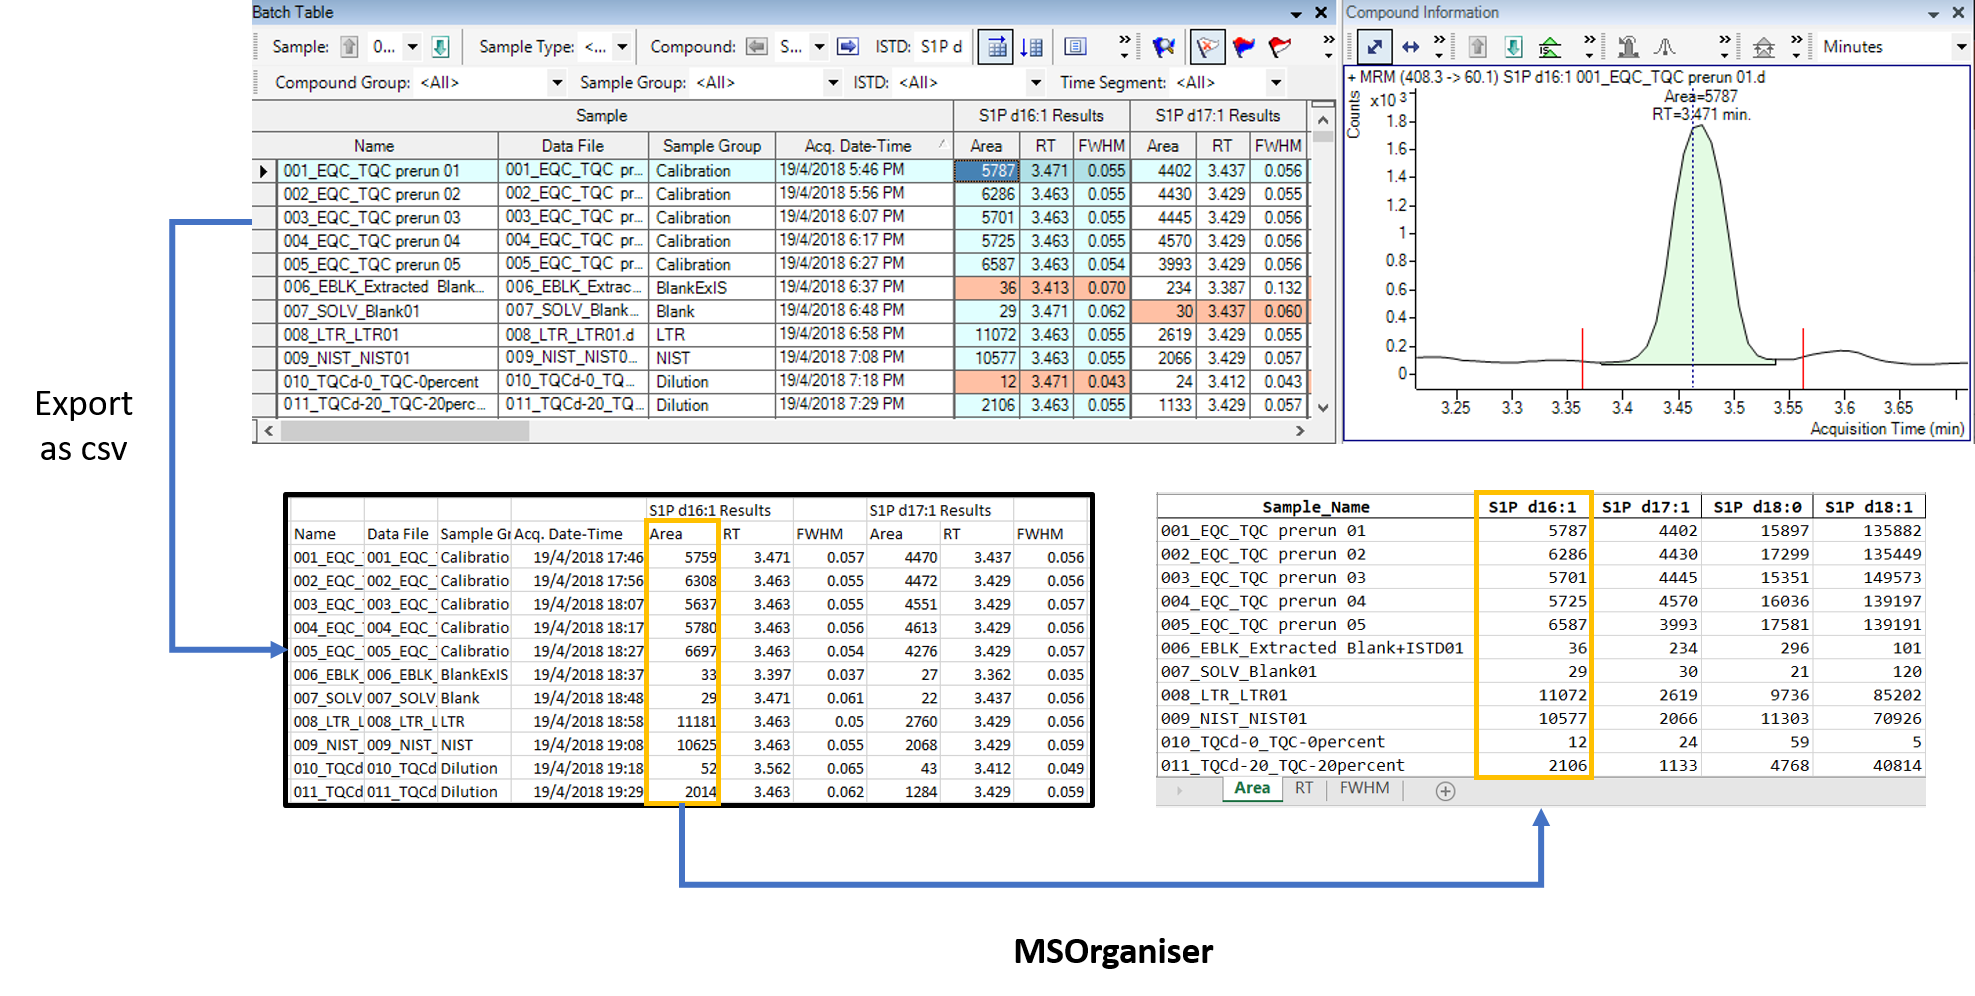The width and height of the screenshot is (1975, 996).
Task: Click the right red integration marker in chromatogram
Action: (x=1803, y=358)
